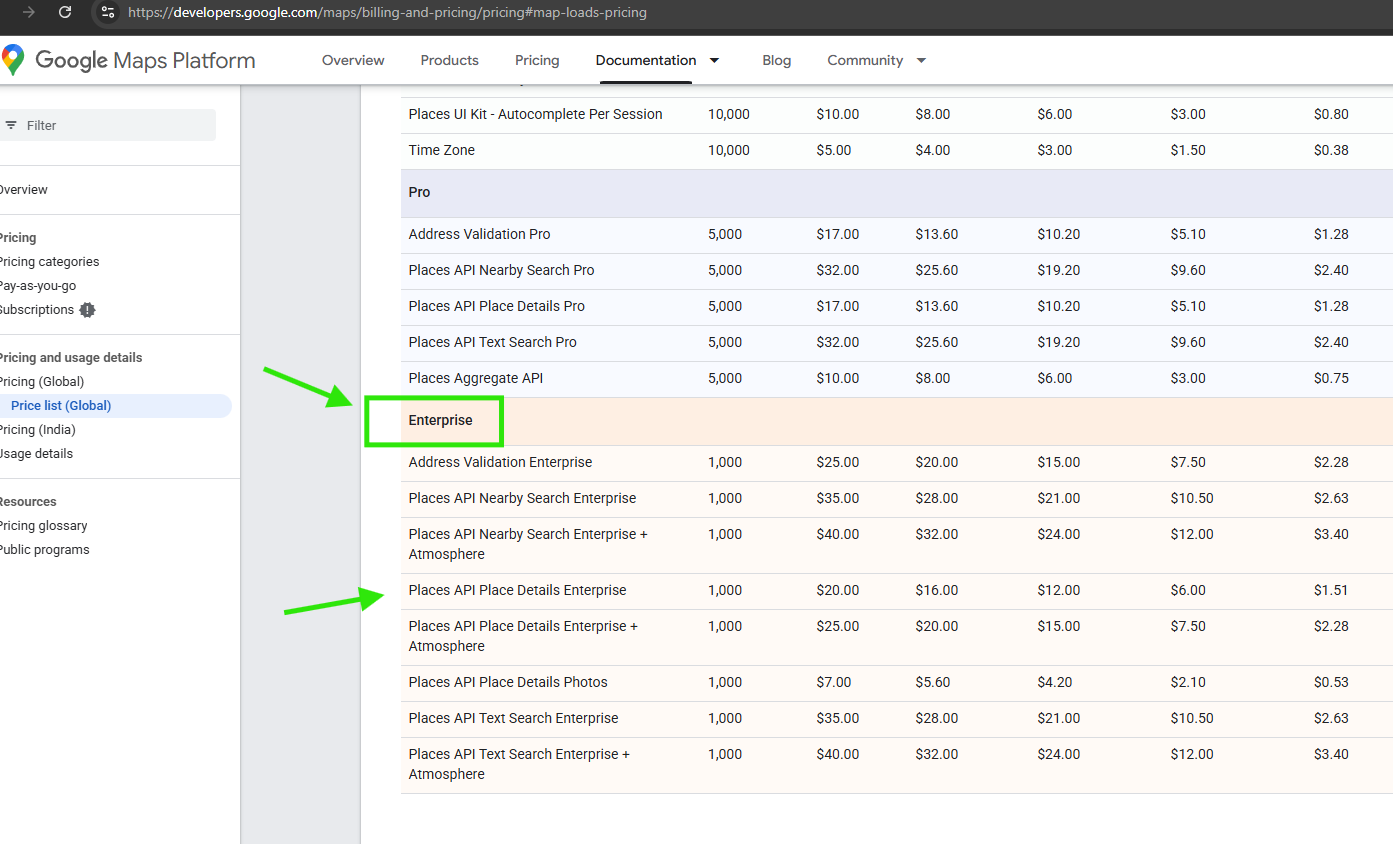Open site information icon in address bar
1393x844 pixels.
click(108, 13)
